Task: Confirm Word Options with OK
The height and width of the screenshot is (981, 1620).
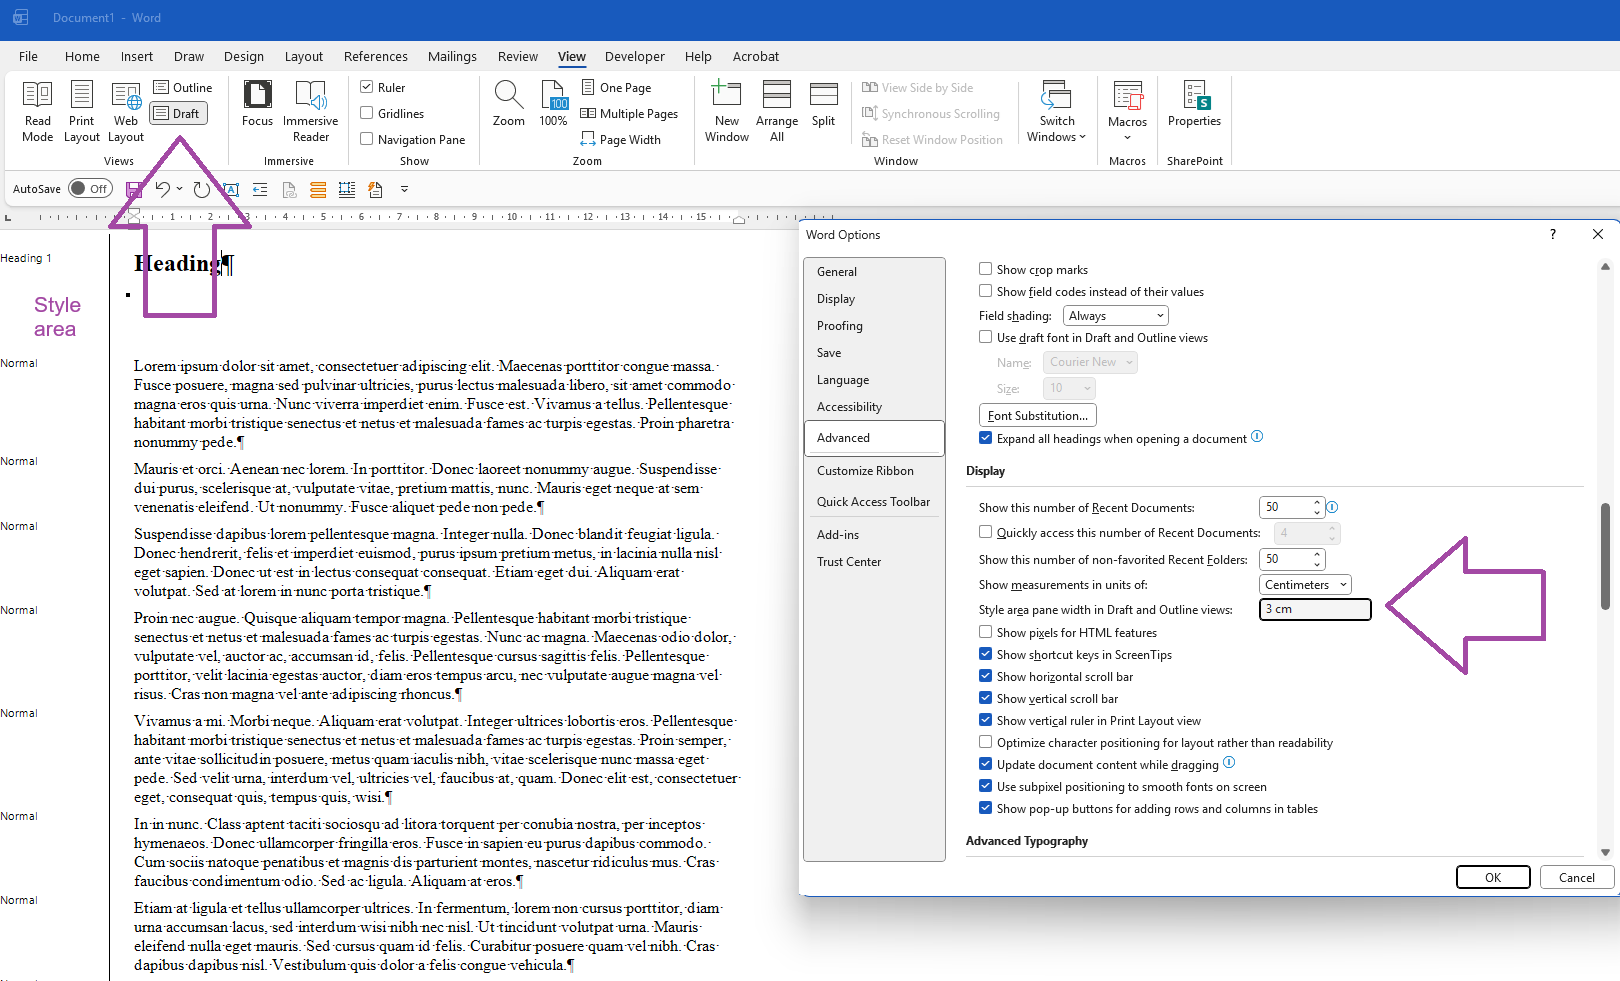Action: click(1493, 877)
